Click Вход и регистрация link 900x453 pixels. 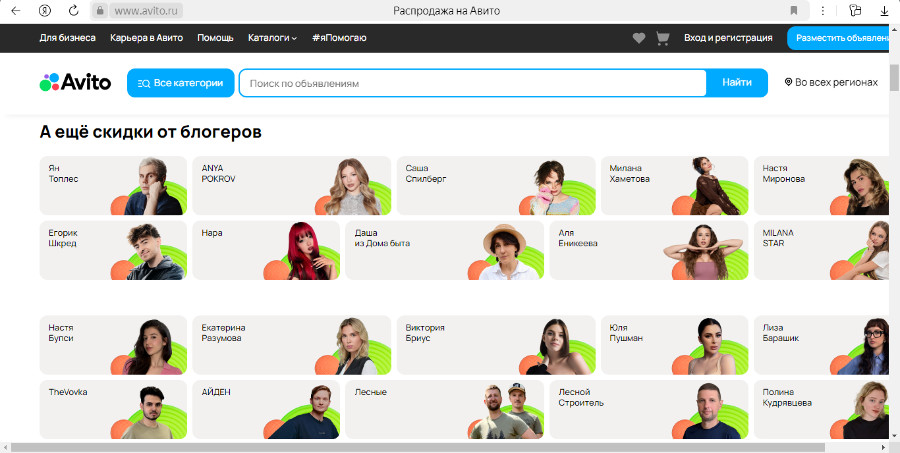click(x=728, y=38)
